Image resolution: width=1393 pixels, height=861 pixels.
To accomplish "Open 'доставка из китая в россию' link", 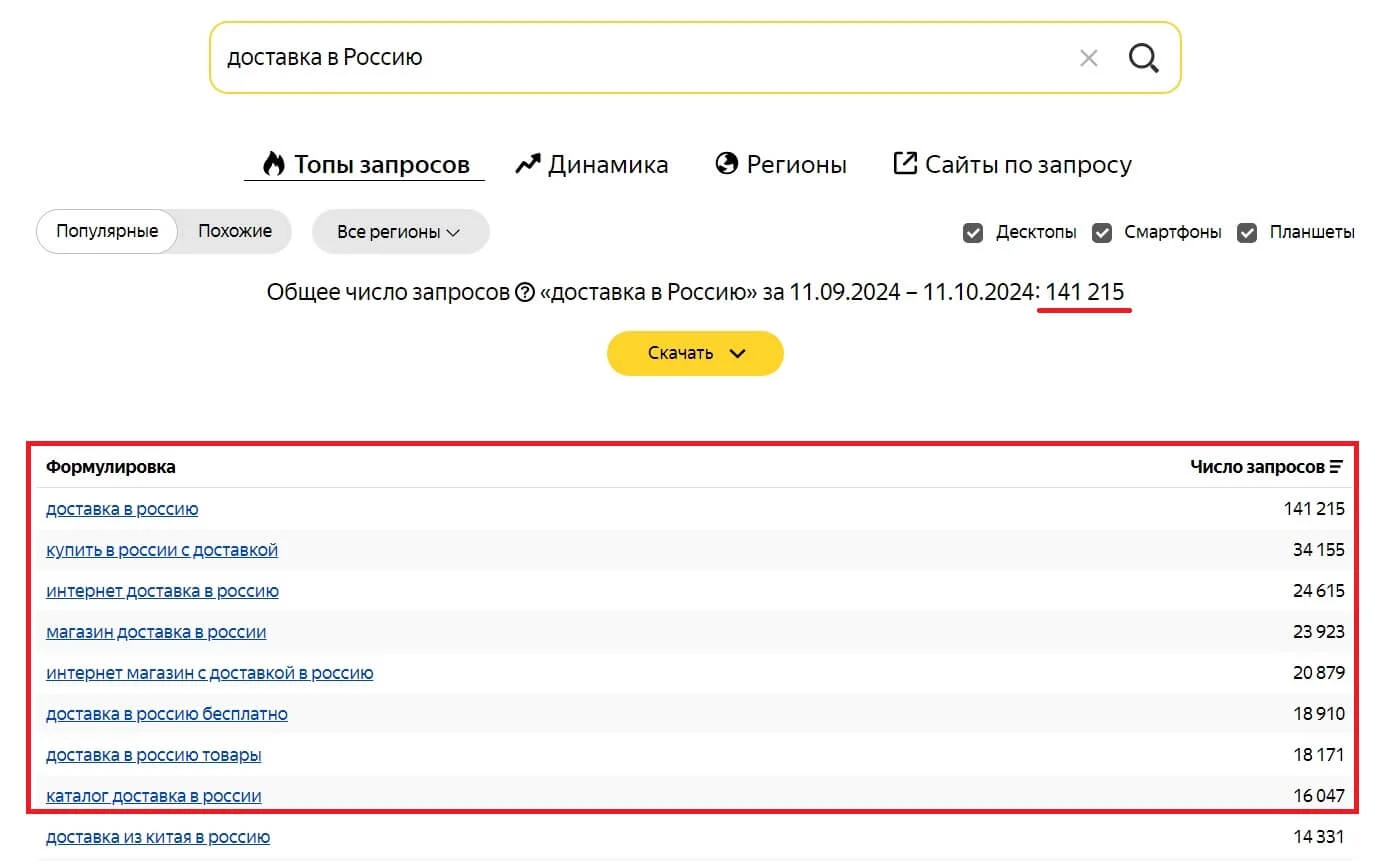I will click(158, 837).
